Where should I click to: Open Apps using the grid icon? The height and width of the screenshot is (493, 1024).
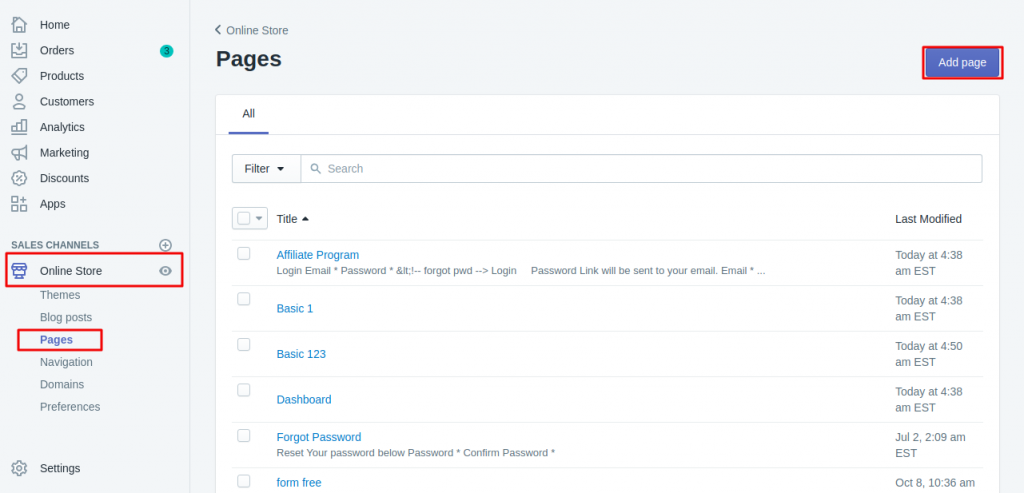(19, 204)
